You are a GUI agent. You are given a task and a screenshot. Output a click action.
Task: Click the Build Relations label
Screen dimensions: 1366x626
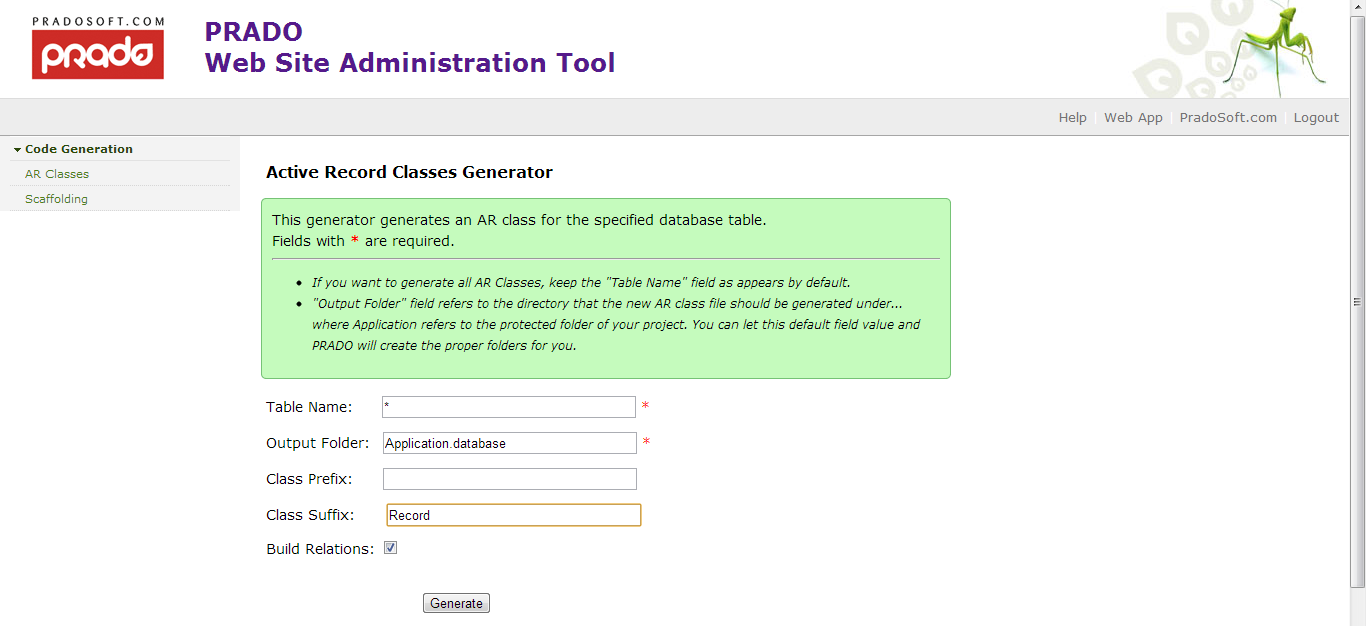(x=320, y=549)
